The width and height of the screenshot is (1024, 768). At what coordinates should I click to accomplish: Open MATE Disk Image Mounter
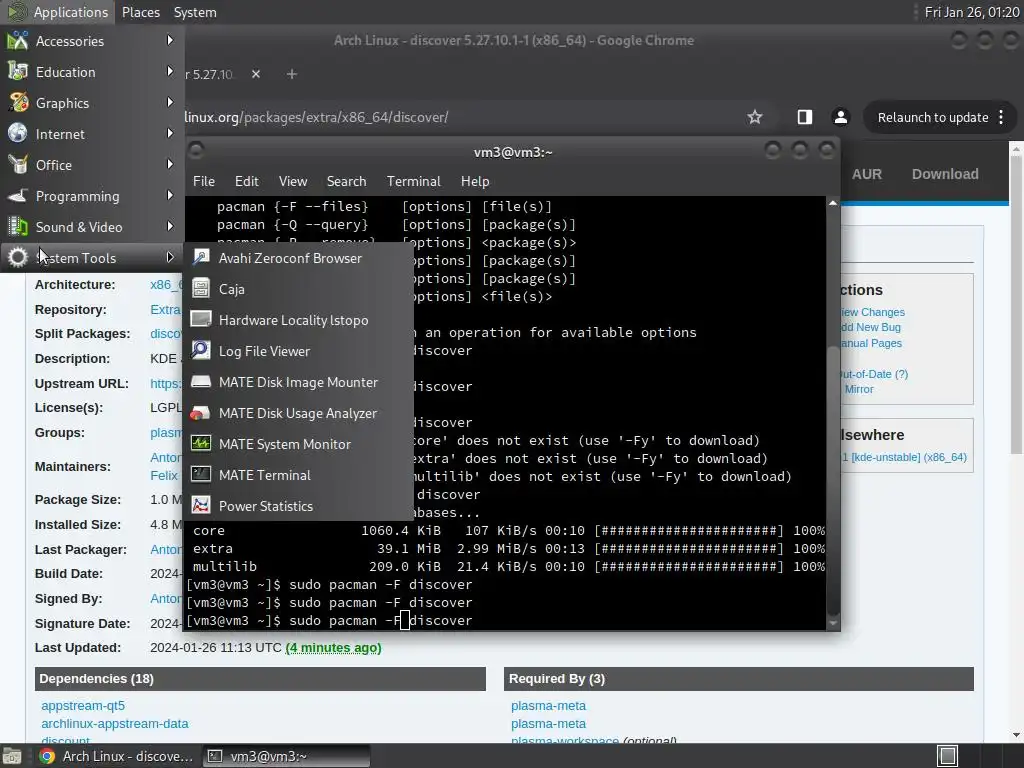point(298,382)
